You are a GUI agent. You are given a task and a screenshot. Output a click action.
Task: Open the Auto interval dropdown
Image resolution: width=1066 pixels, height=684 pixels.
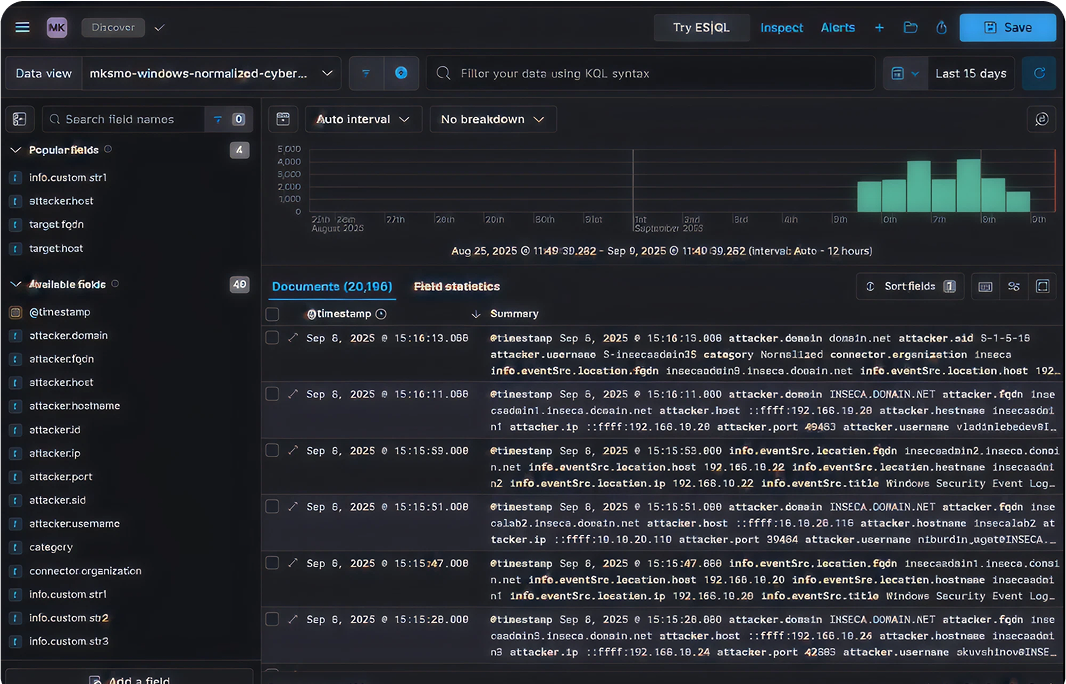[x=363, y=119]
